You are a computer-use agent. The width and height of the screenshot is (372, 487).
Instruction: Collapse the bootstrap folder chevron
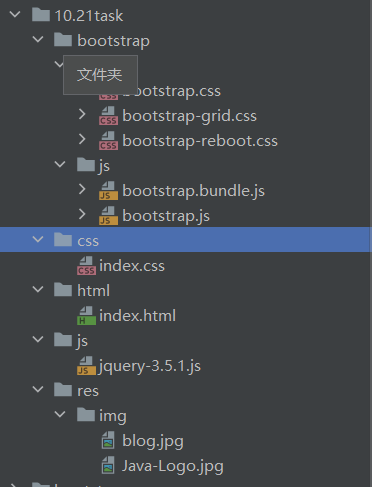click(x=38, y=40)
